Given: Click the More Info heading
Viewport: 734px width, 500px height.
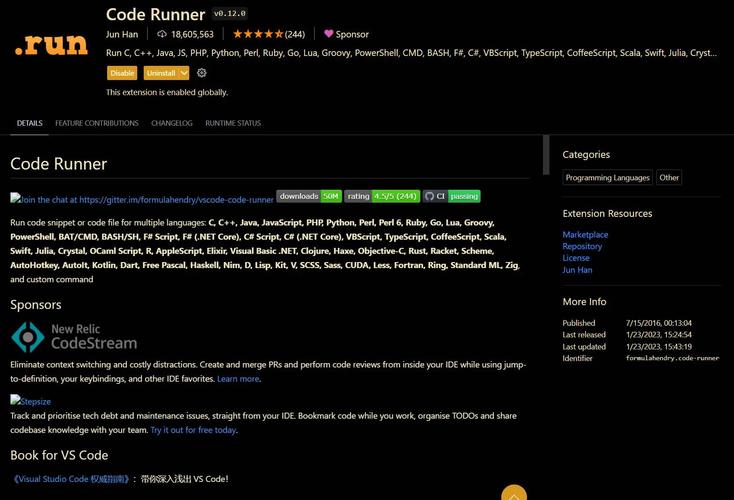Looking at the screenshot, I should (584, 302).
